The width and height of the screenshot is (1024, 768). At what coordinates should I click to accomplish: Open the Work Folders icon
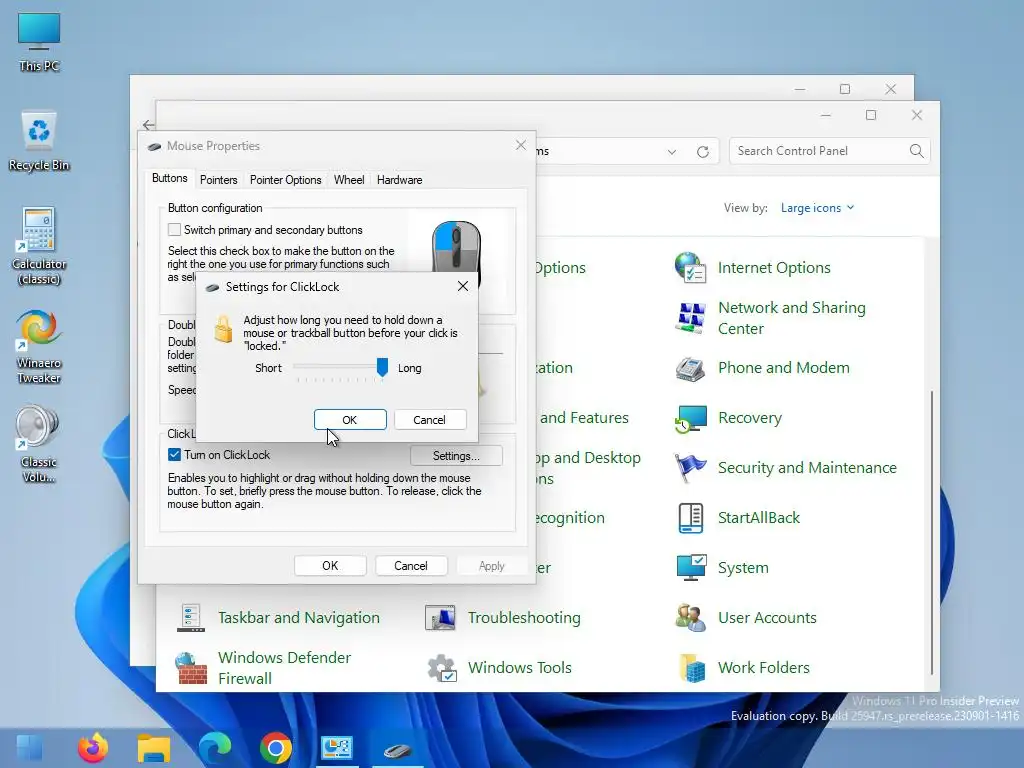[x=692, y=668]
